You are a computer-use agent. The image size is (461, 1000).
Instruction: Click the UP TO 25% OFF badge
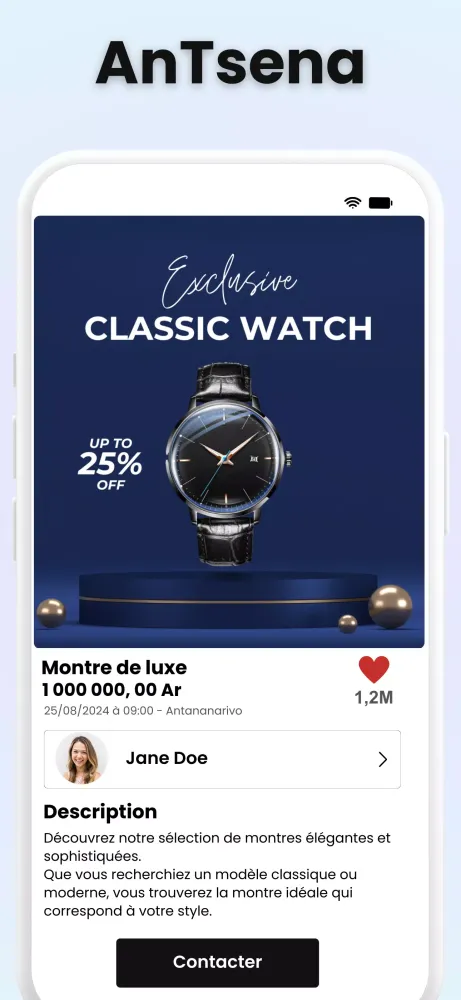110,464
